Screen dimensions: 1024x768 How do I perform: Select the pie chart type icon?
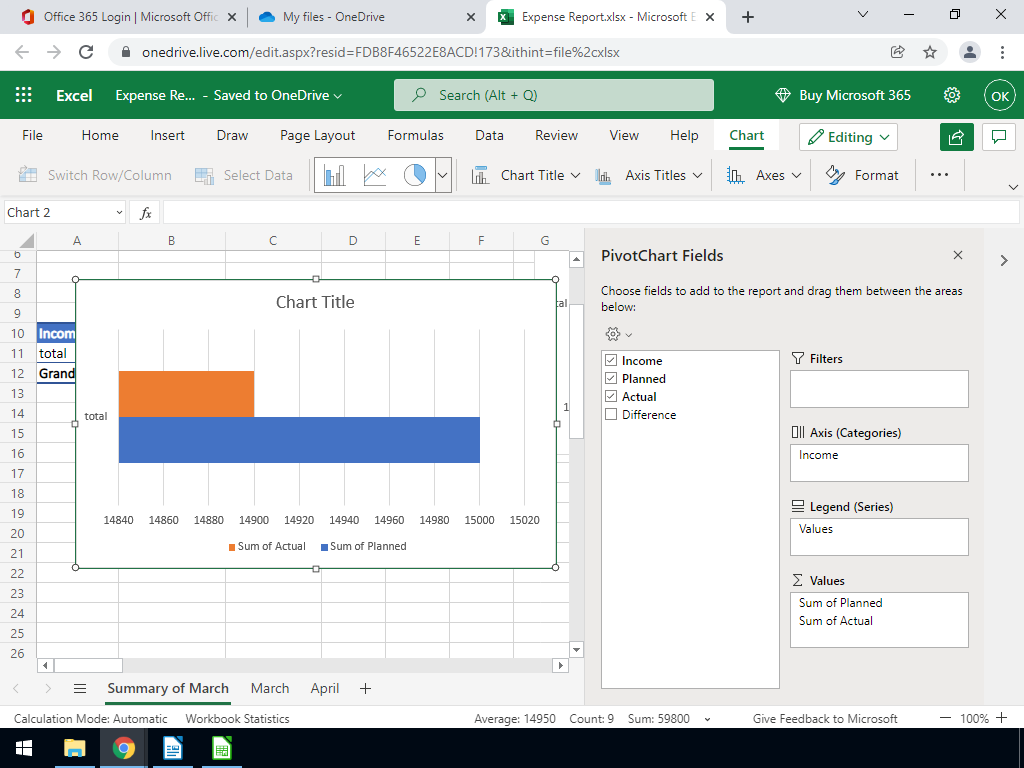click(415, 175)
